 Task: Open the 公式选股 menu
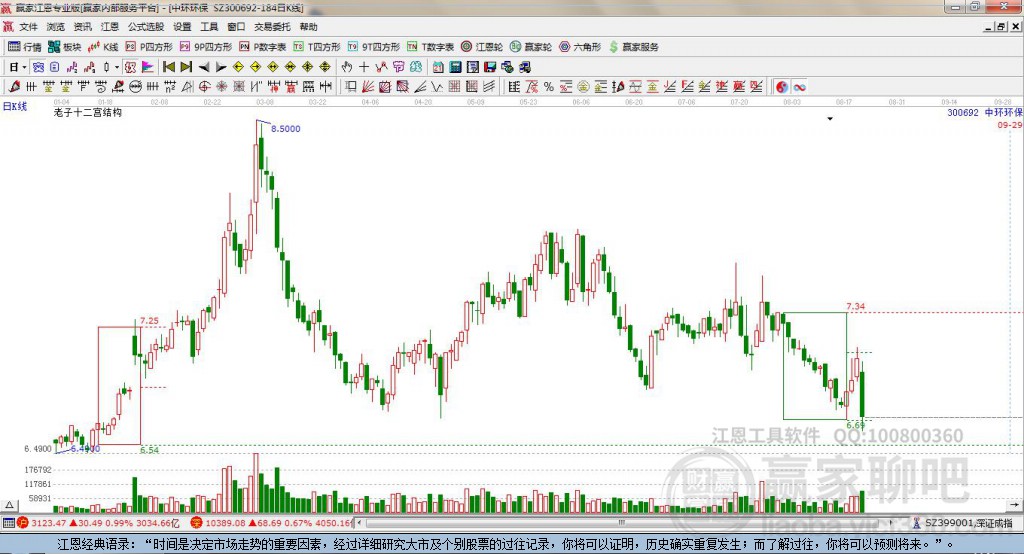[146, 27]
